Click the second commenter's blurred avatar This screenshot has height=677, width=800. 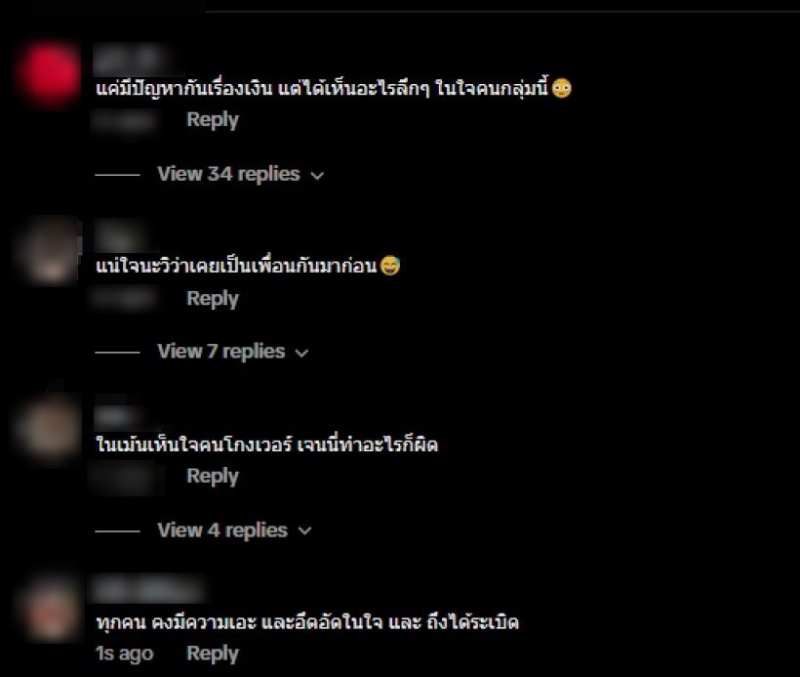[x=47, y=252]
